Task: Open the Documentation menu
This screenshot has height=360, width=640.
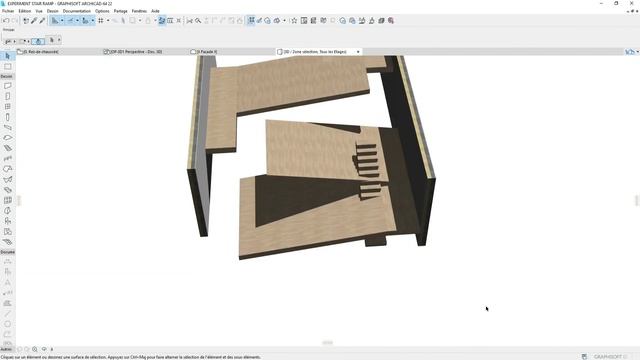Action: (77, 11)
